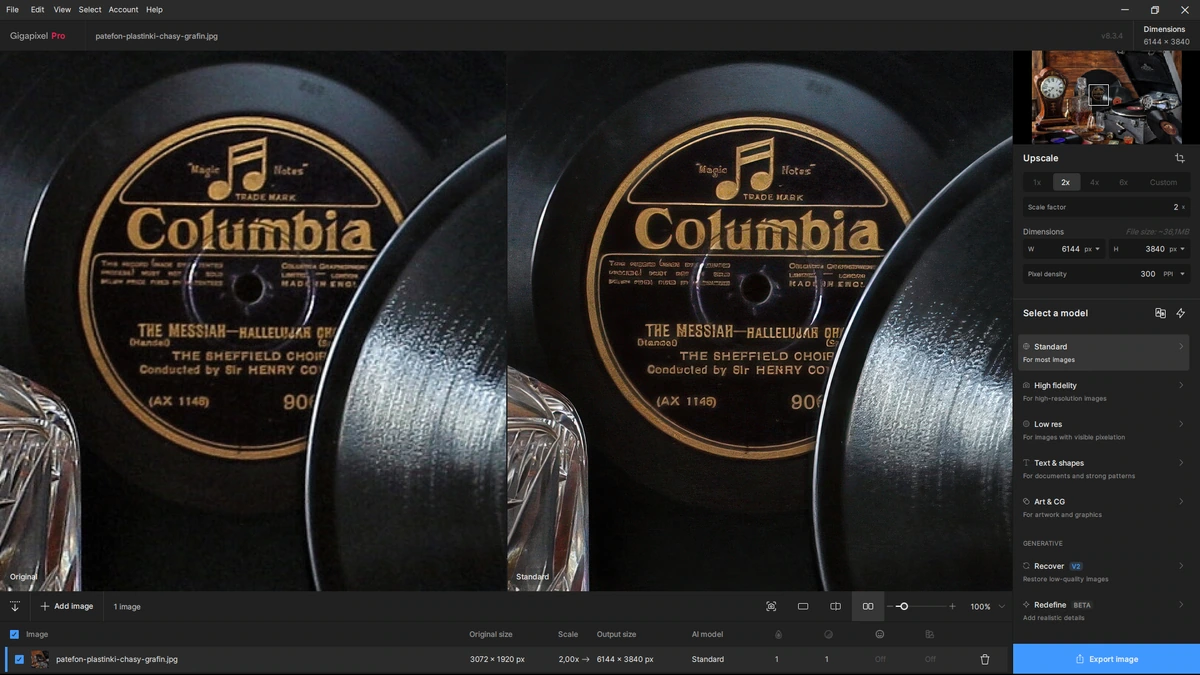Click the zoom in plus icon
1200x675 pixels.
click(952, 606)
